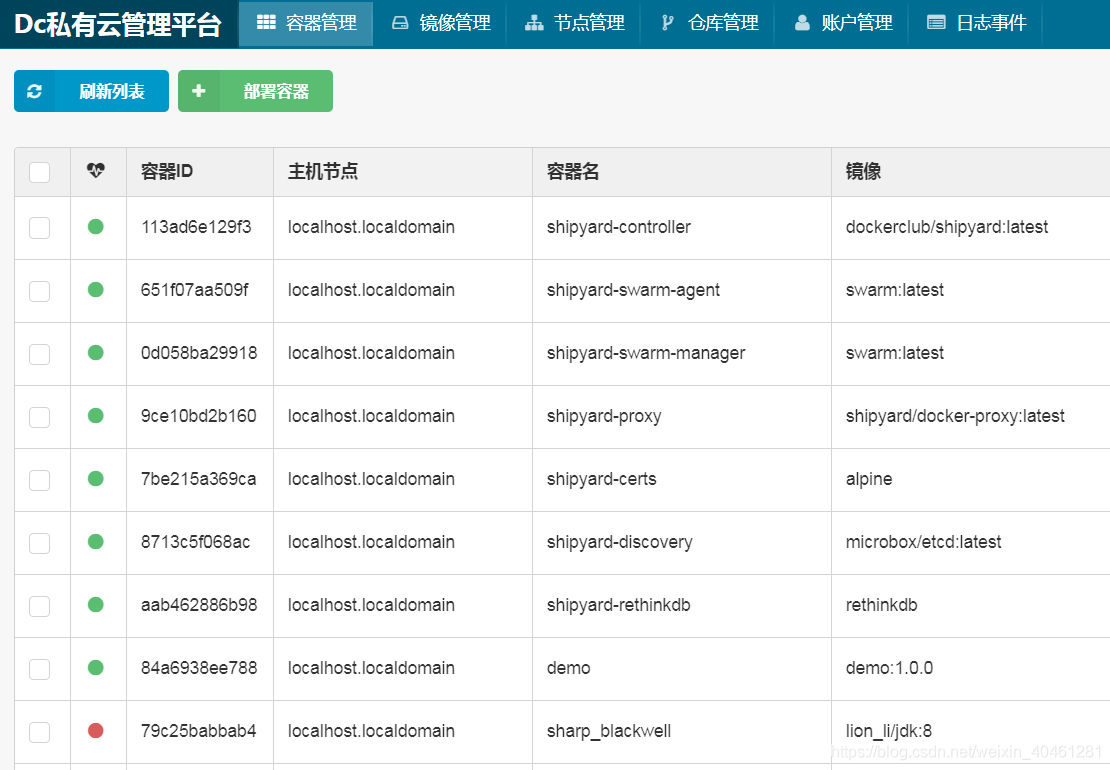Check the checkbox for demo container row
Screen dimensions: 1110x770
[40, 669]
